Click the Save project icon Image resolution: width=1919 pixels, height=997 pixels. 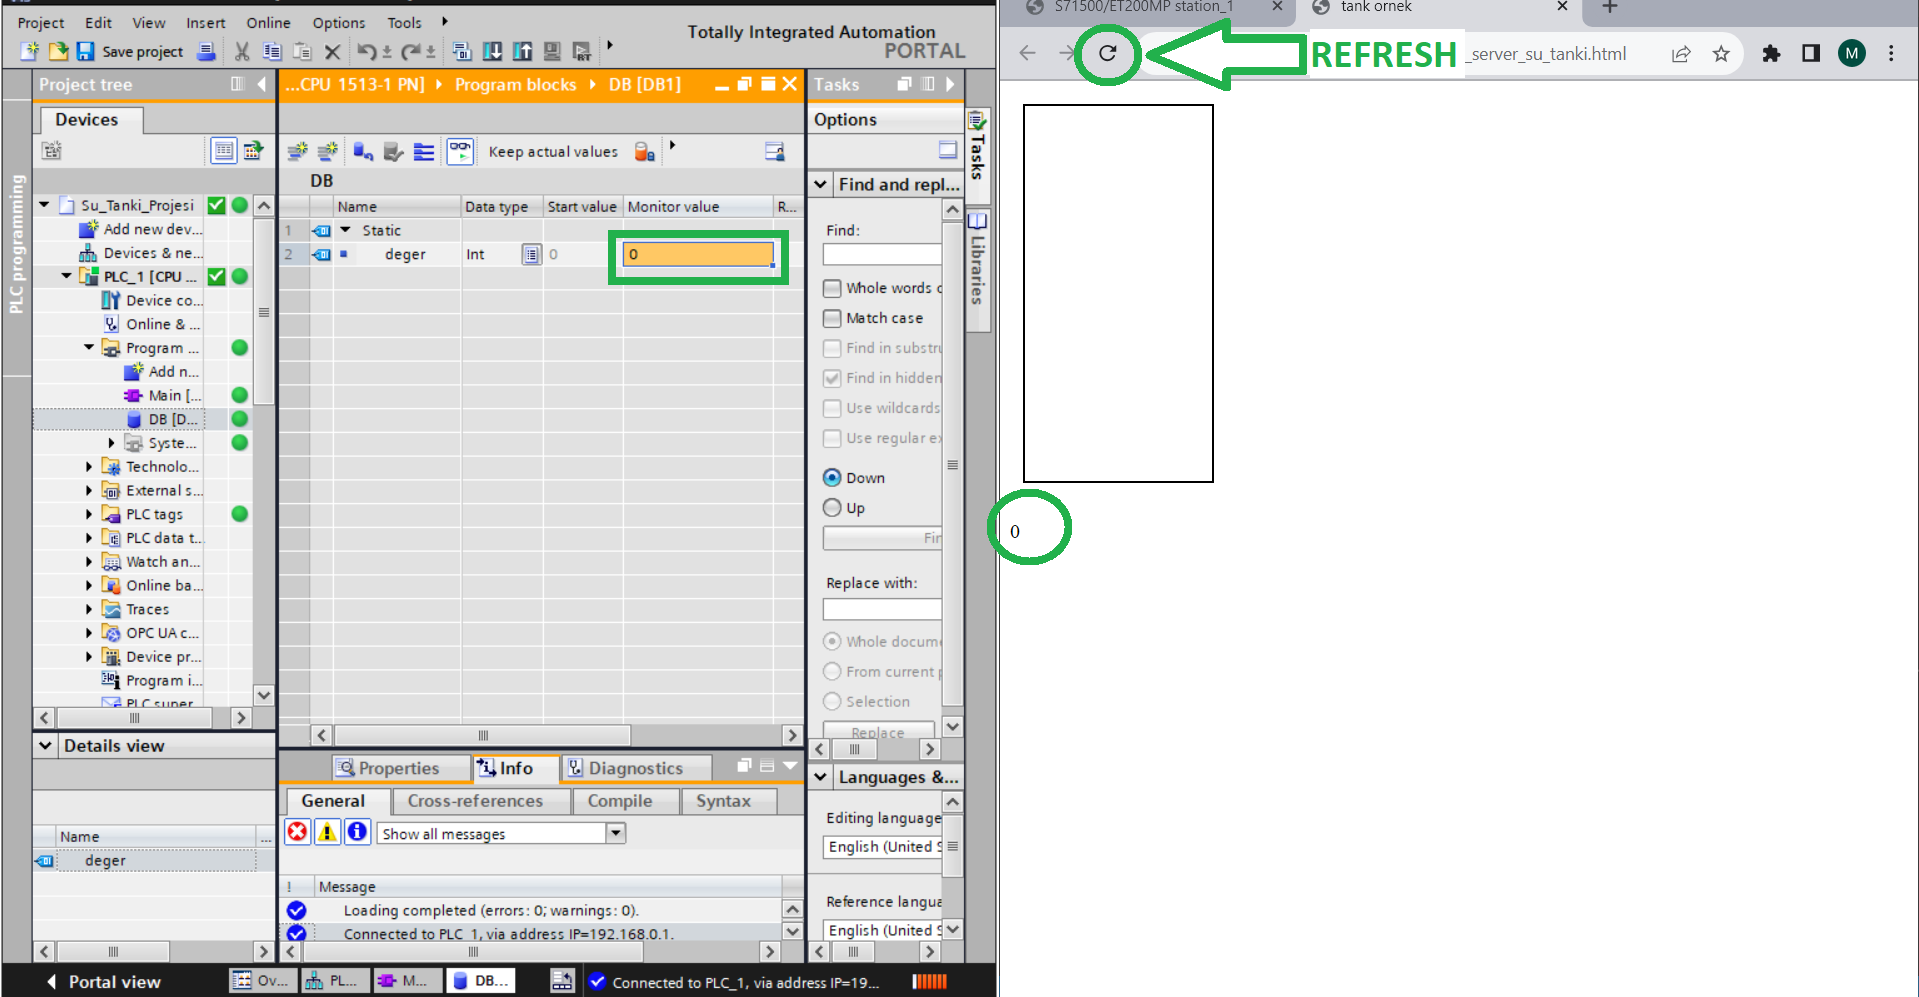[86, 51]
